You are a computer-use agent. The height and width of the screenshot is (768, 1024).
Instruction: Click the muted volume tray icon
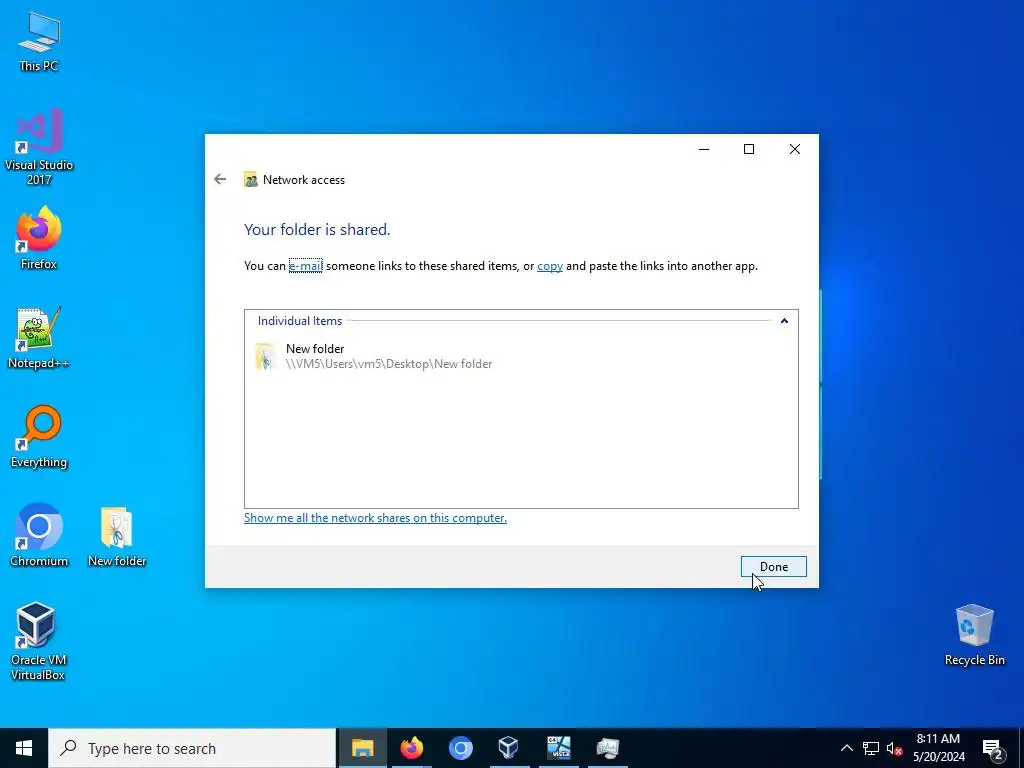pos(894,748)
